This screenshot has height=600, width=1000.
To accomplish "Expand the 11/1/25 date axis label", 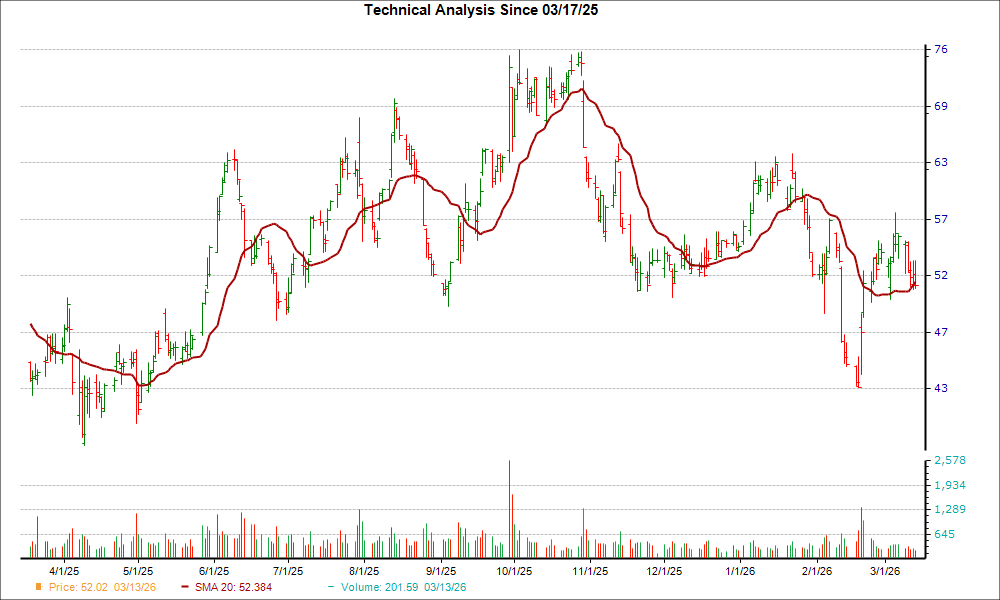I will [589, 570].
